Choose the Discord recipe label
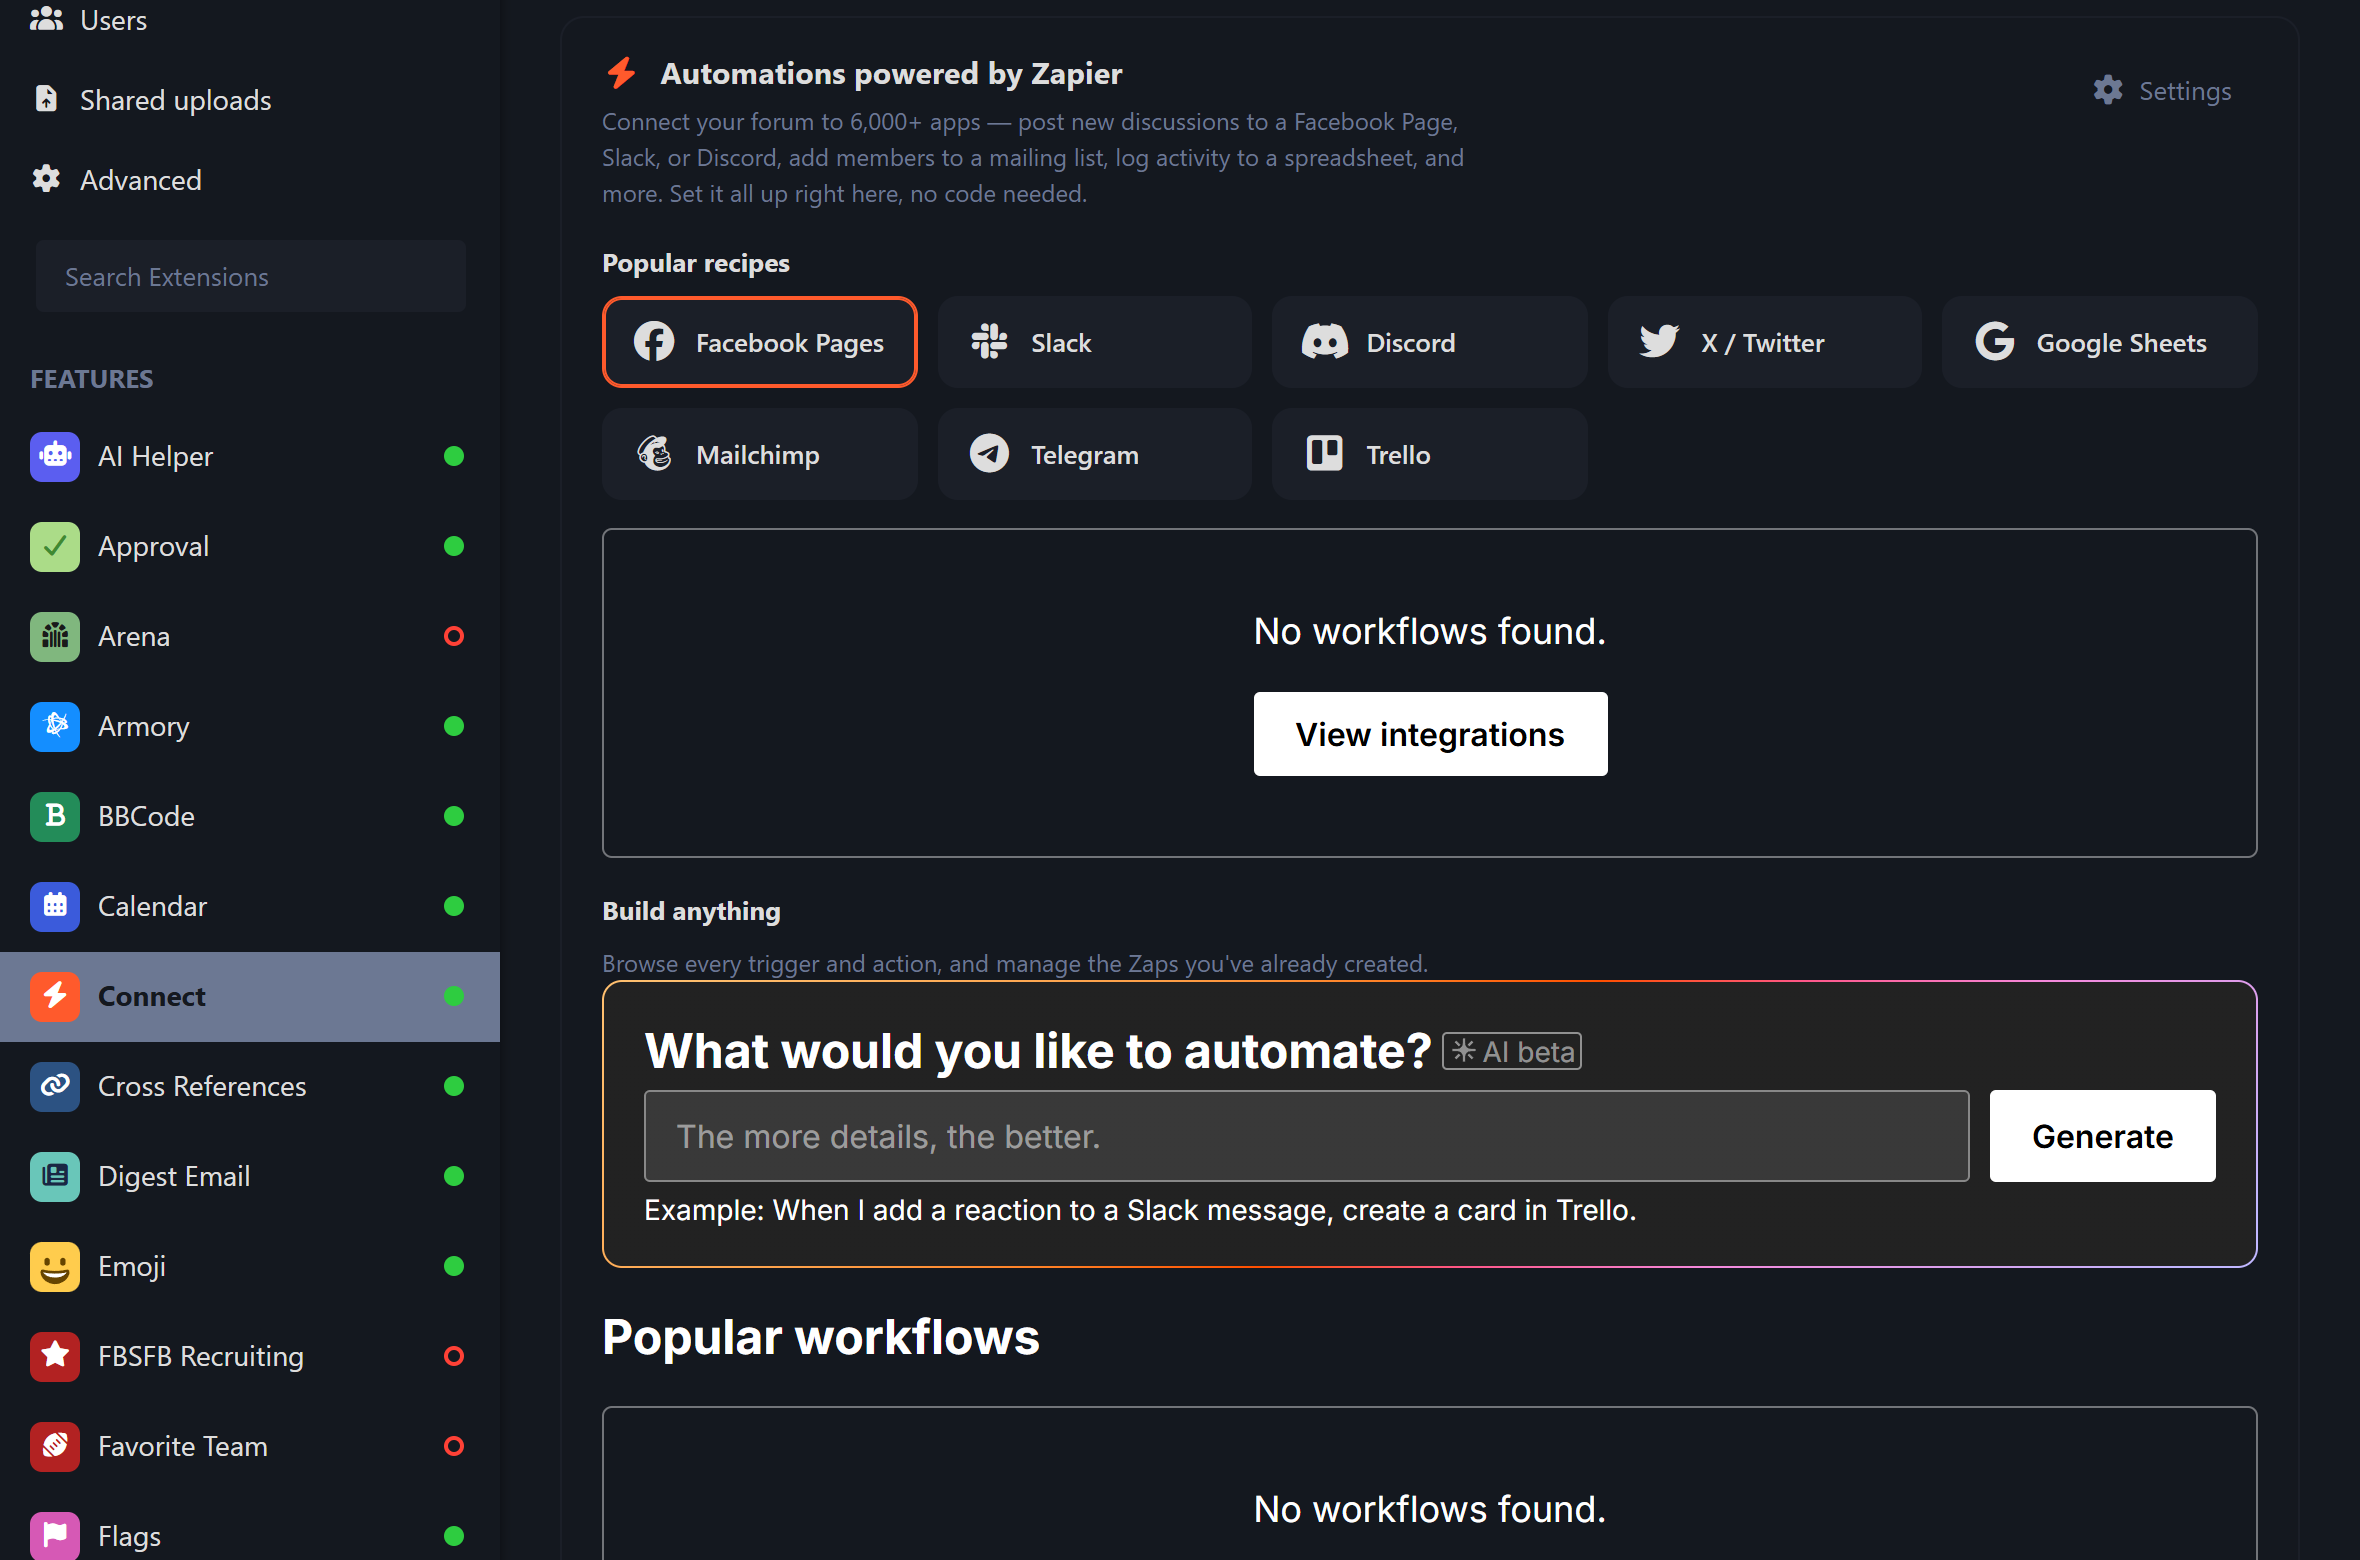2360x1560 pixels. pyautogui.click(x=1410, y=343)
